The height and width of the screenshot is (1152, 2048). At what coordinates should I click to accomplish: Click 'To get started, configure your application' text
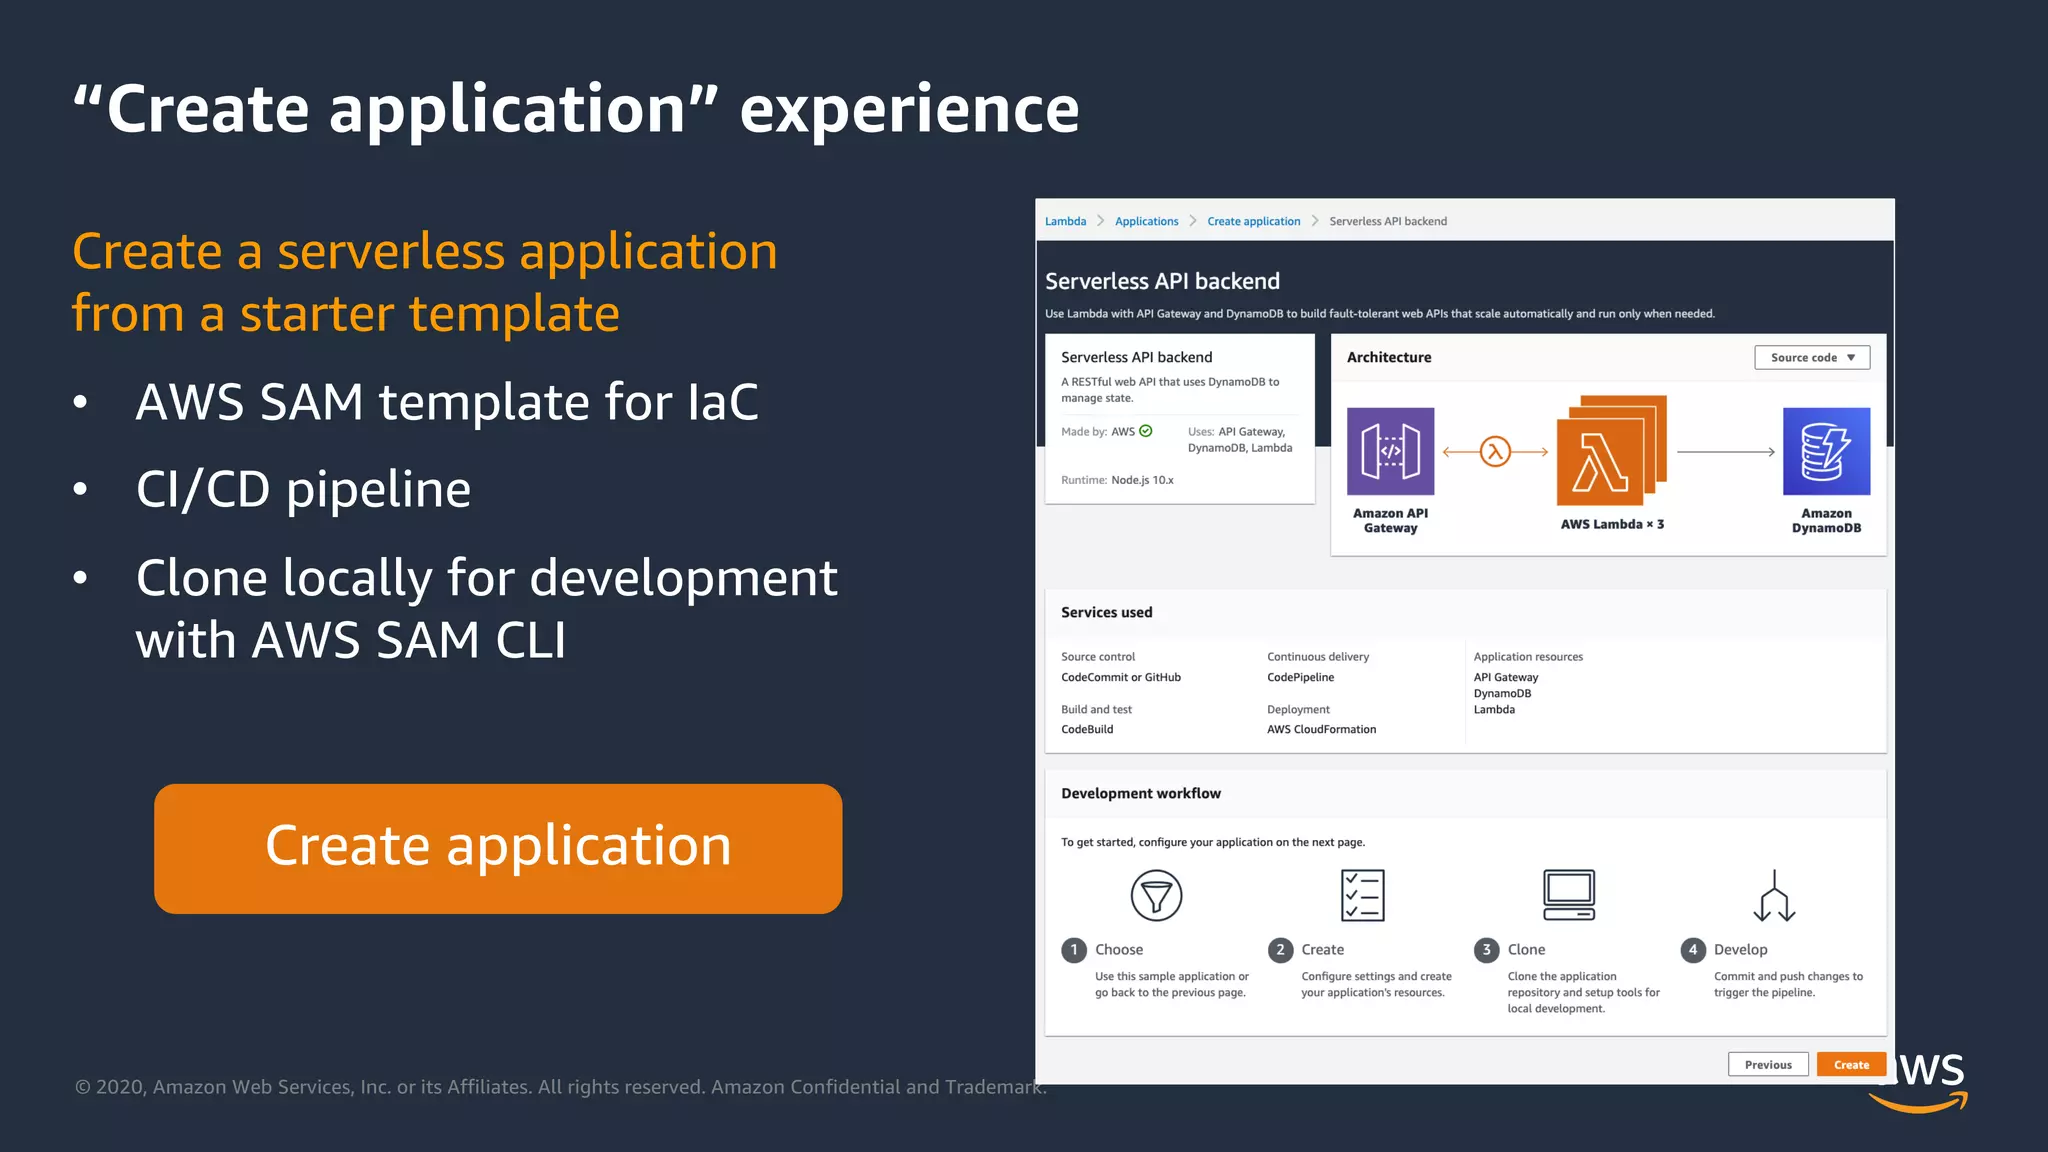(1213, 842)
